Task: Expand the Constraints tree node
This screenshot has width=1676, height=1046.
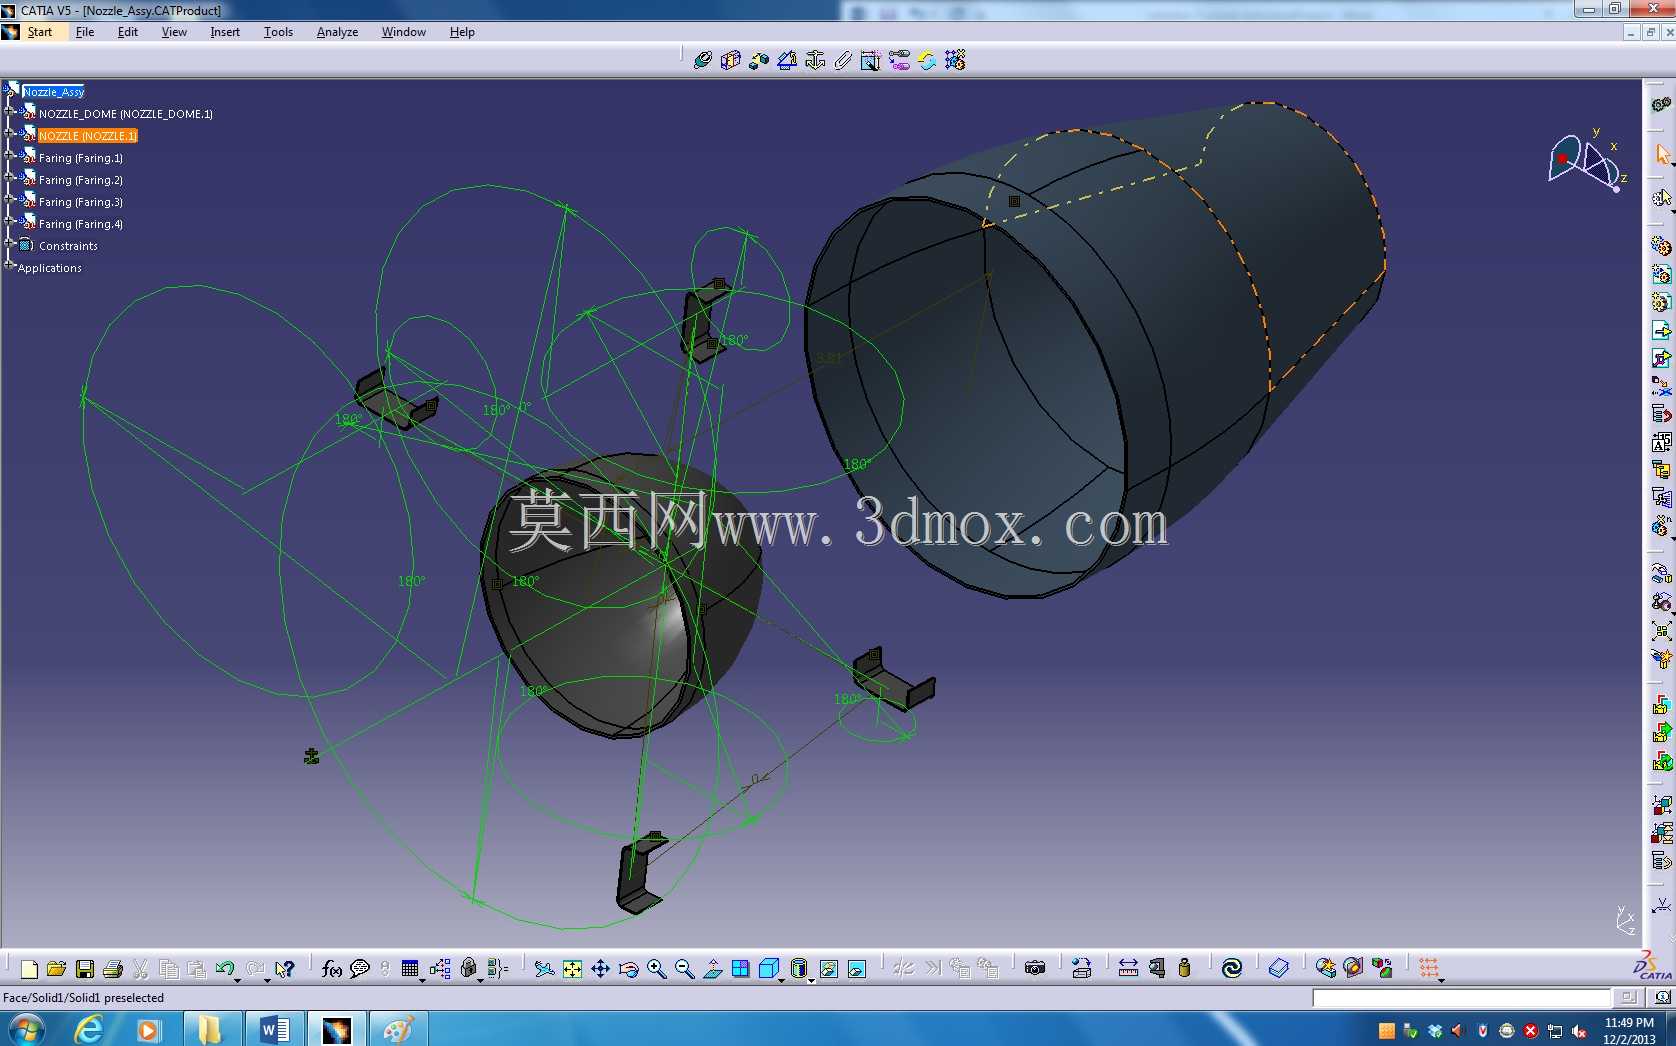Action: 10,243
